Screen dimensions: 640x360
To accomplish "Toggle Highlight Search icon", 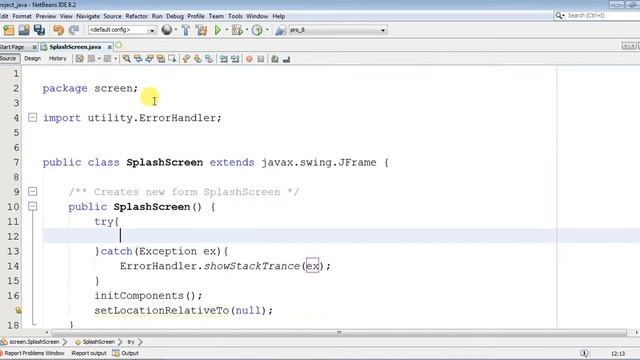I will [x=161, y=59].
